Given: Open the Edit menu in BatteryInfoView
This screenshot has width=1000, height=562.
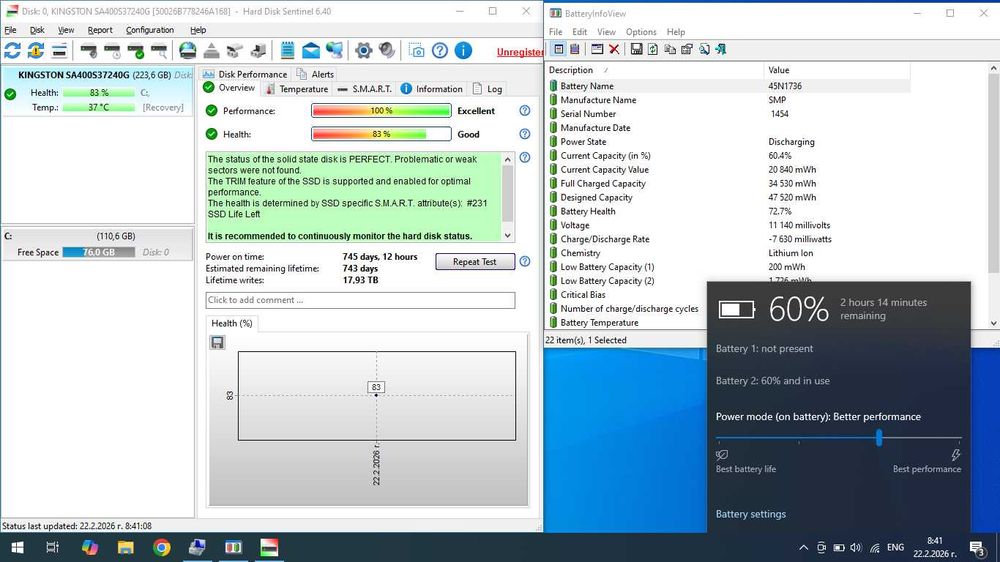Looking at the screenshot, I should tap(579, 32).
